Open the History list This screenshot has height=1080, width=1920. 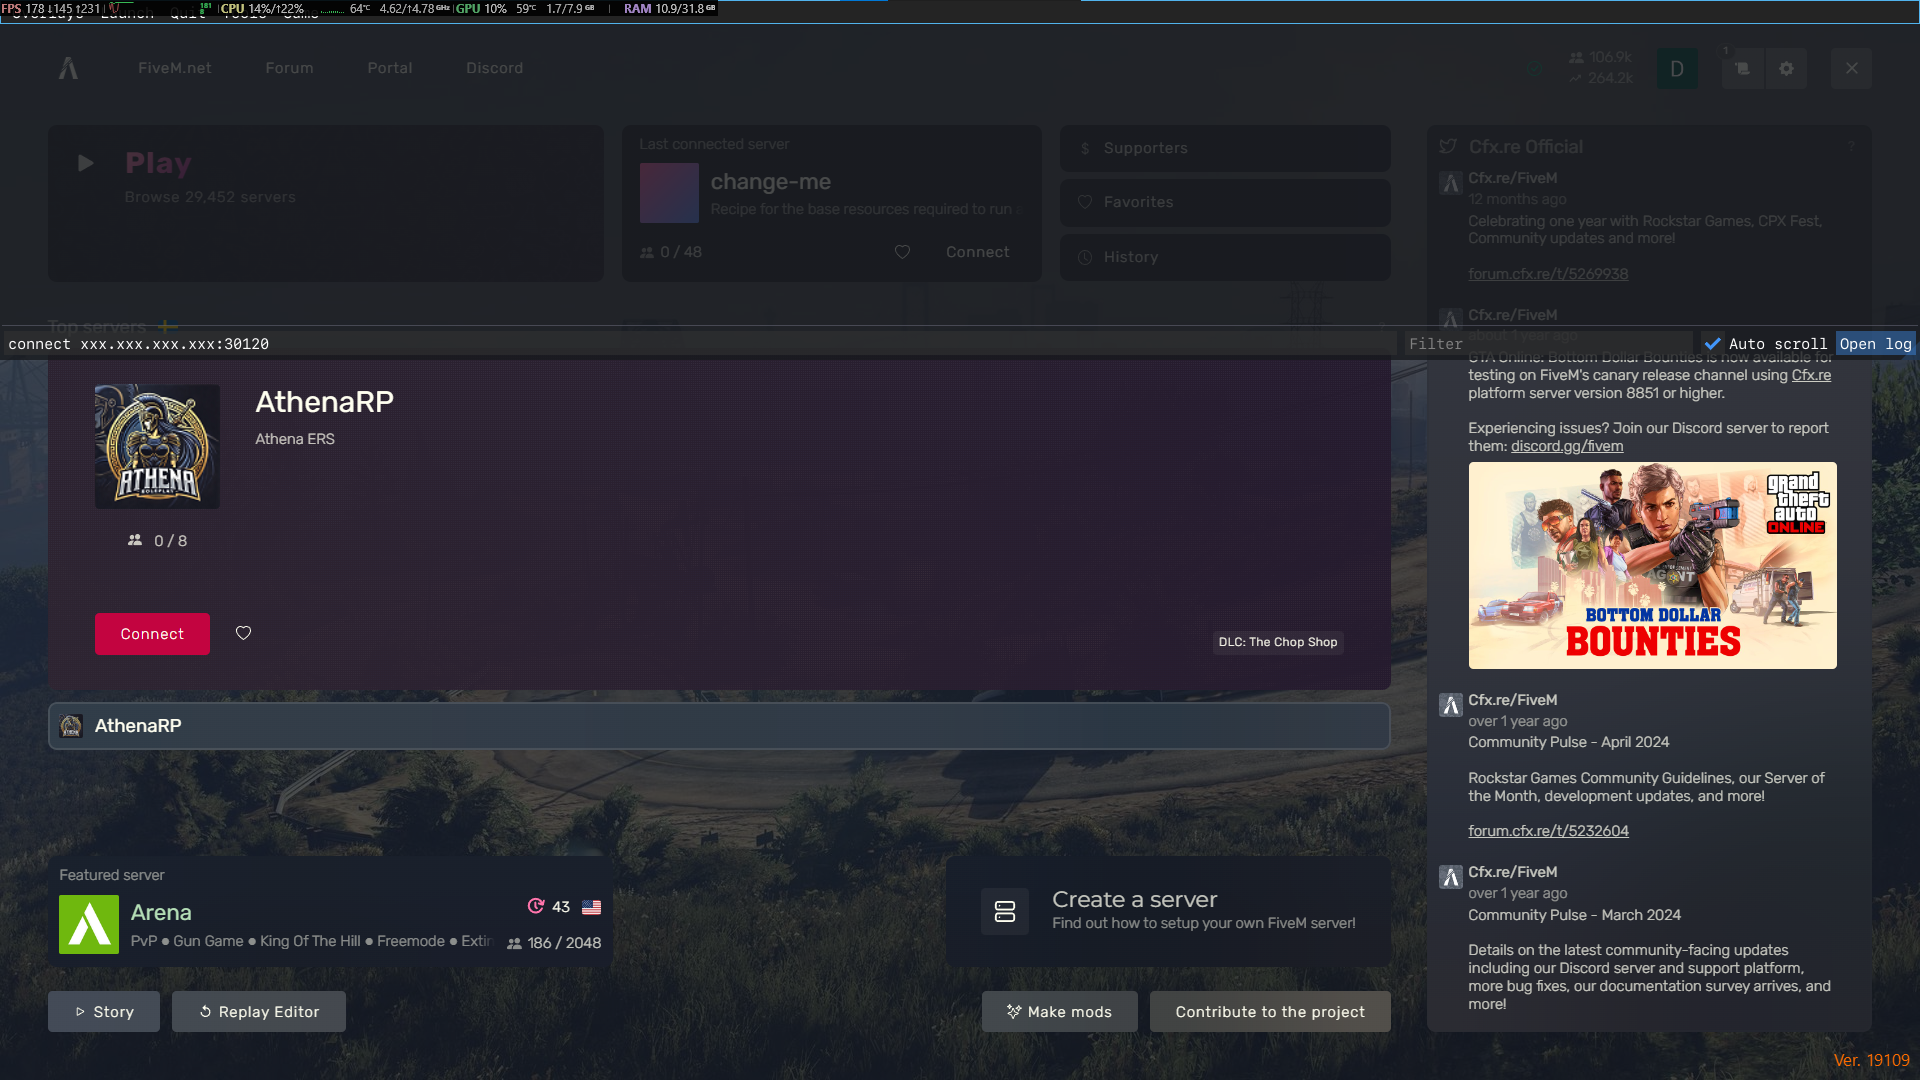point(1225,257)
